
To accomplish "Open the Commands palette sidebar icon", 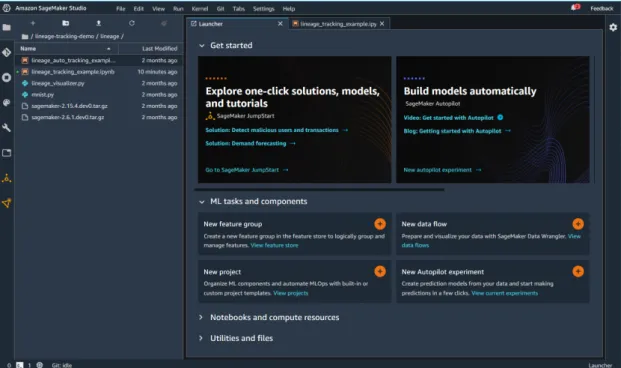I will tap(7, 103).
